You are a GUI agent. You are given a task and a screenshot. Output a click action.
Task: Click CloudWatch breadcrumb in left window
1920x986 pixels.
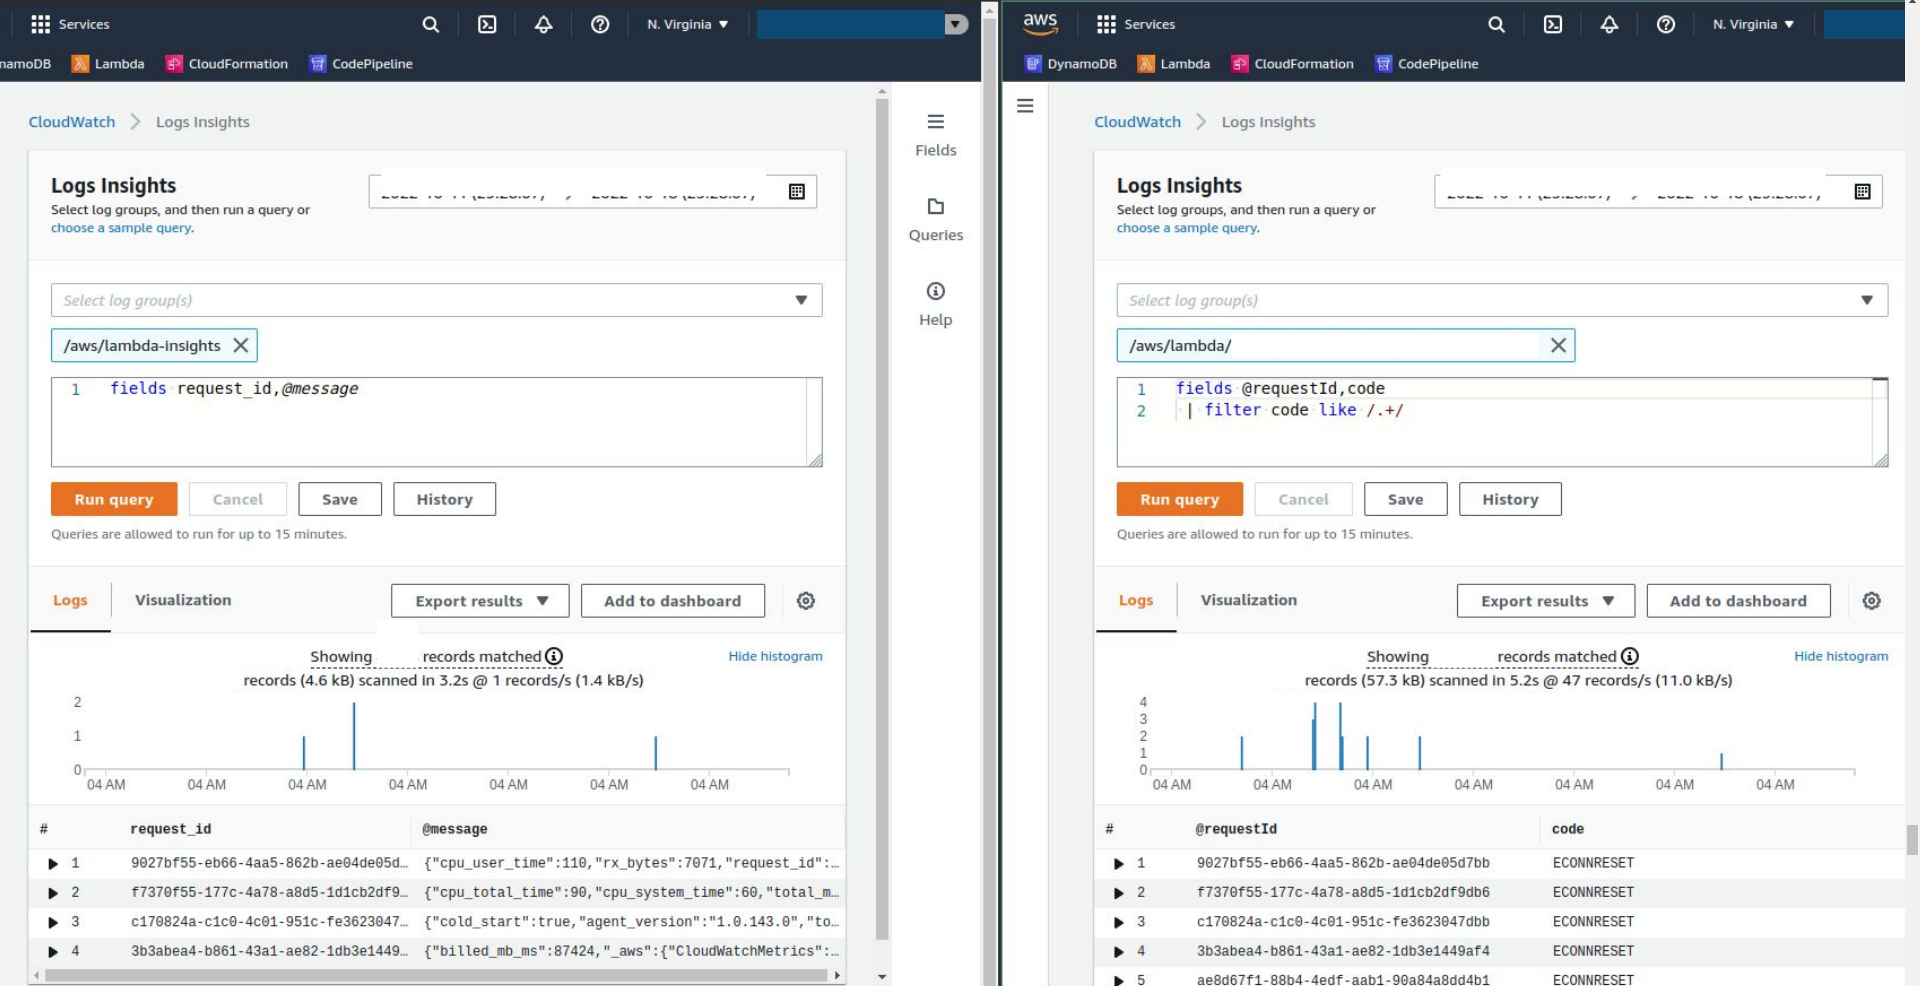point(72,122)
